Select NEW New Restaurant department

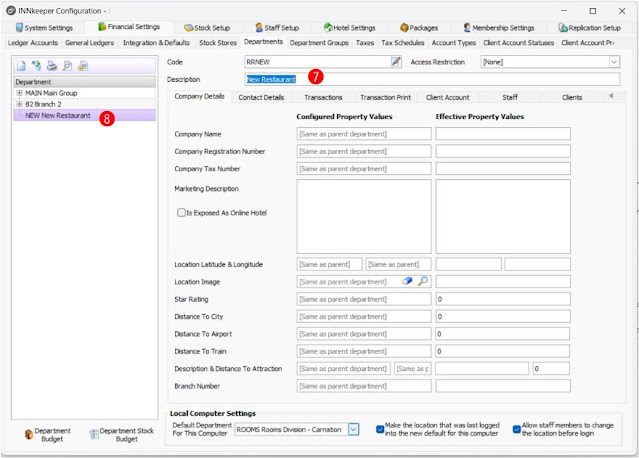(84, 115)
